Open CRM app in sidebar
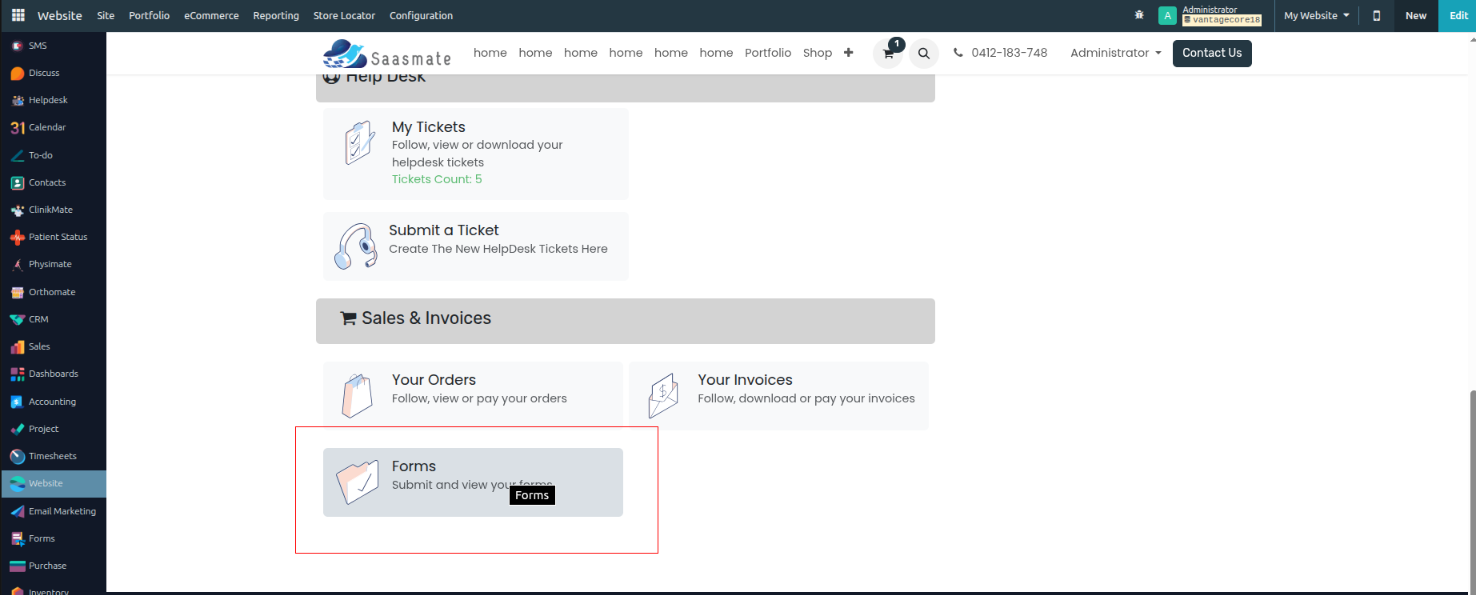 click(38, 319)
